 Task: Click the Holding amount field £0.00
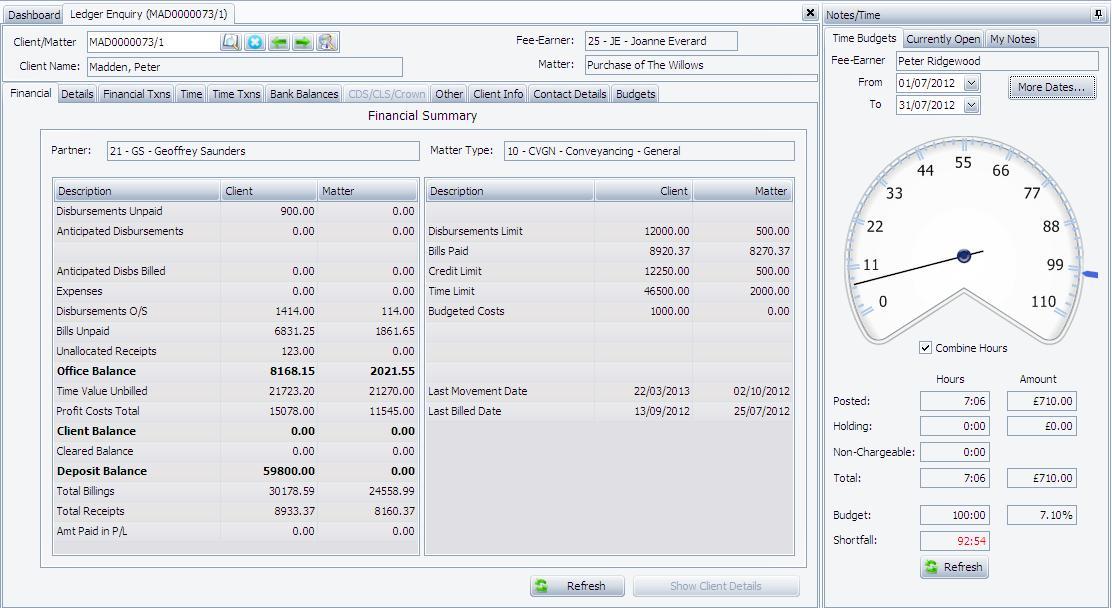[x=1041, y=426]
